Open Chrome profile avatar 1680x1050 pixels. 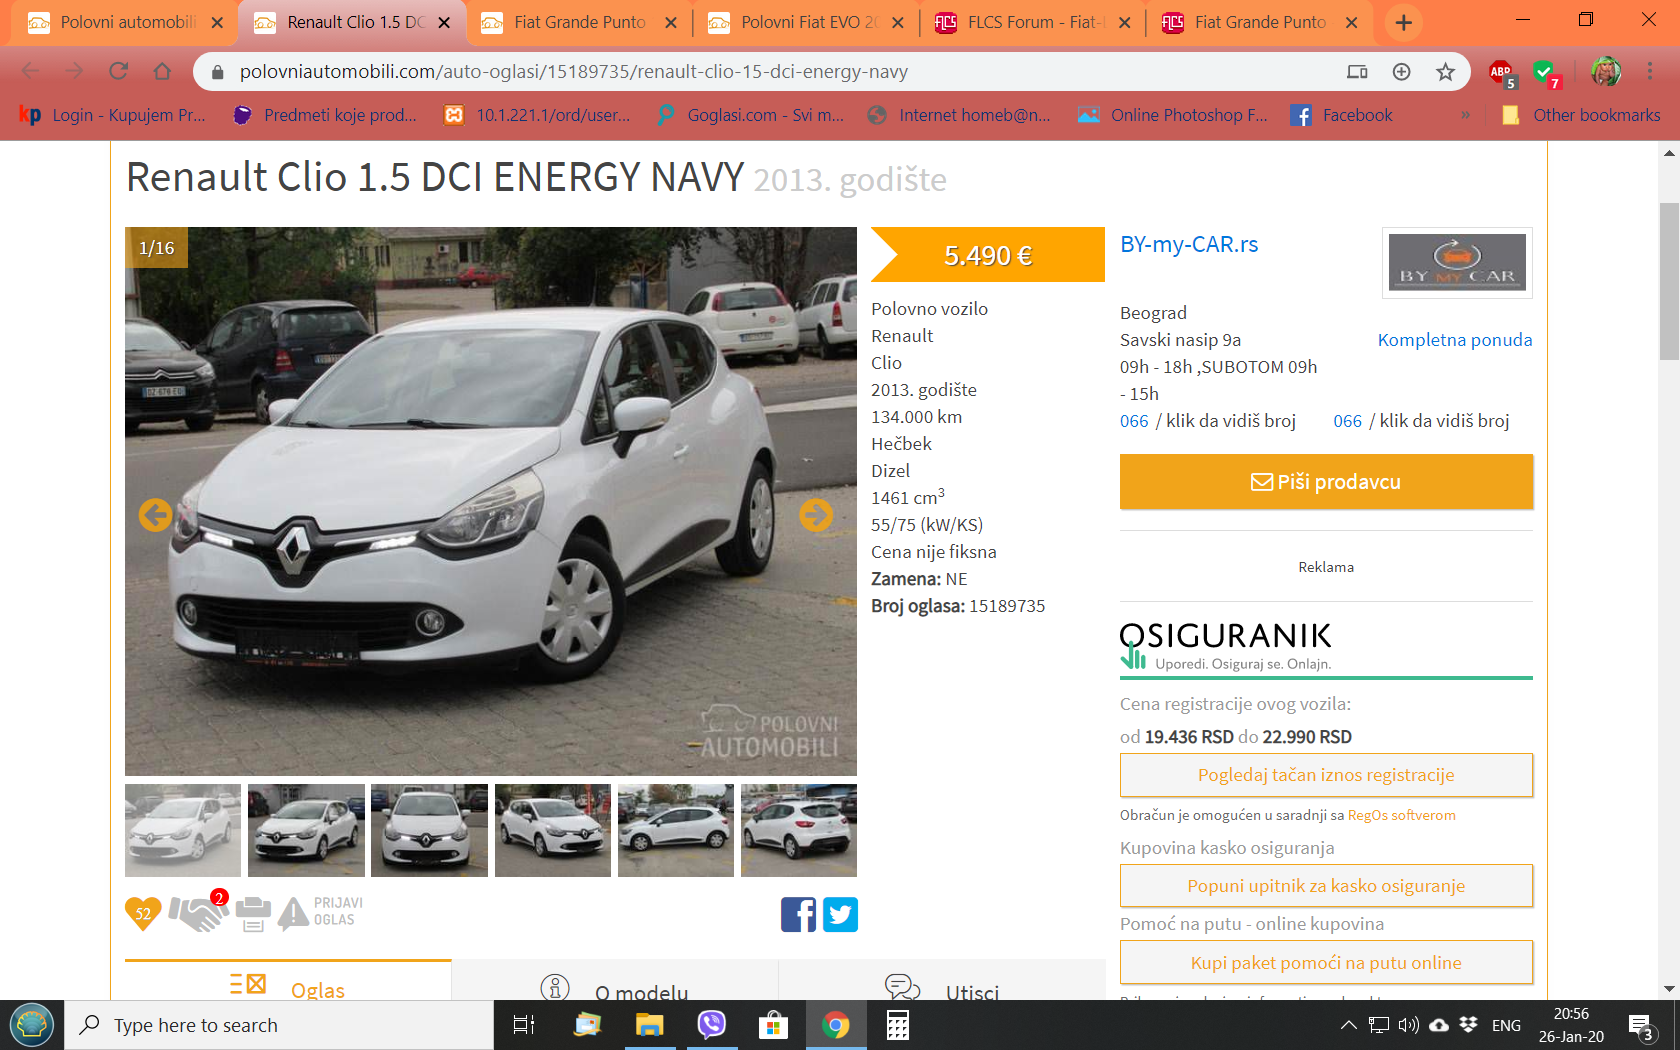tap(1606, 71)
